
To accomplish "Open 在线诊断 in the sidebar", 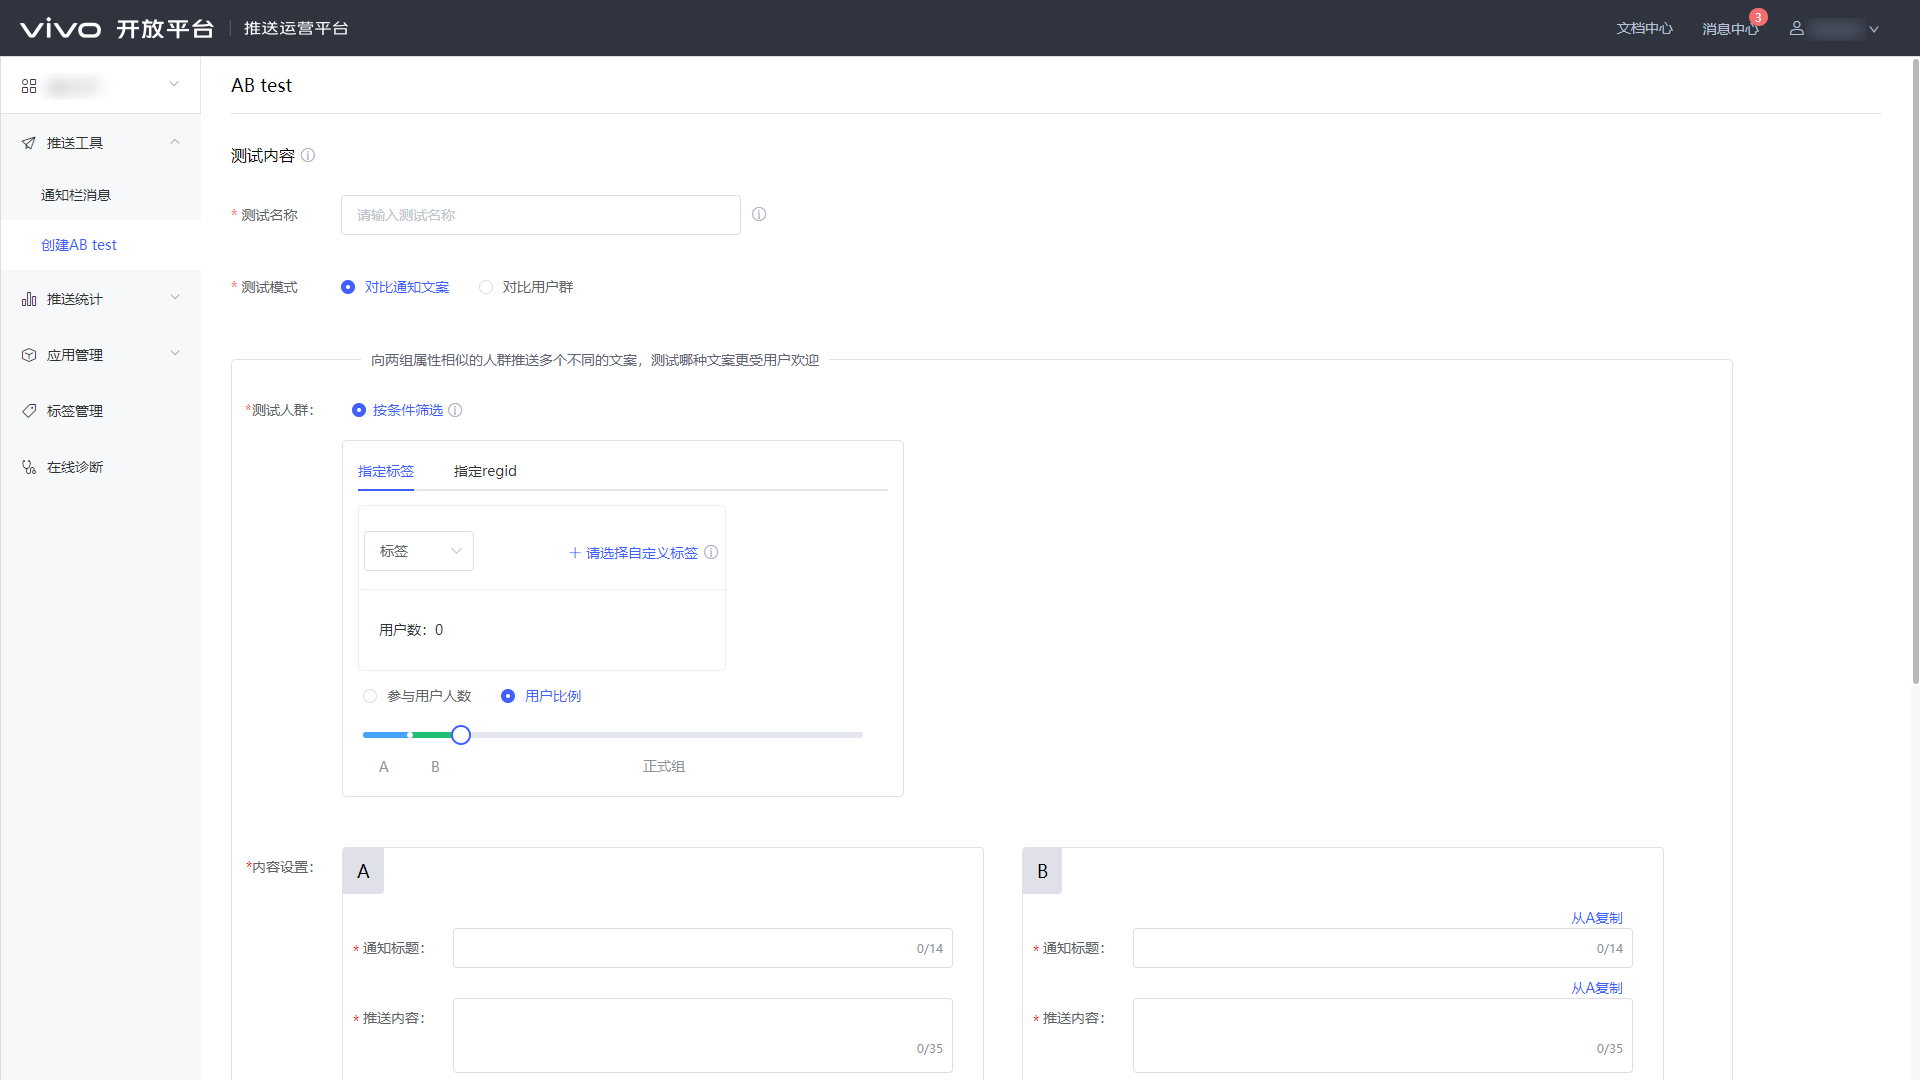I will point(75,467).
